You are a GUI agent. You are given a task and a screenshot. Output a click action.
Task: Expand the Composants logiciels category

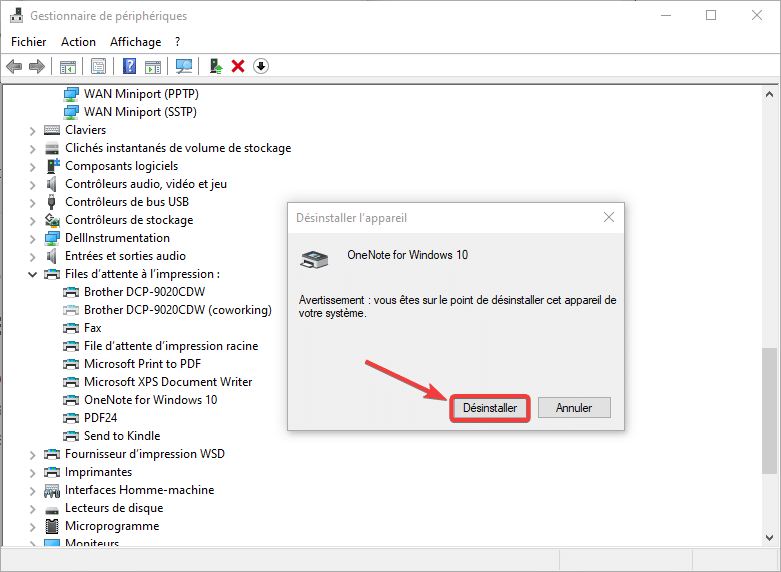(x=32, y=167)
